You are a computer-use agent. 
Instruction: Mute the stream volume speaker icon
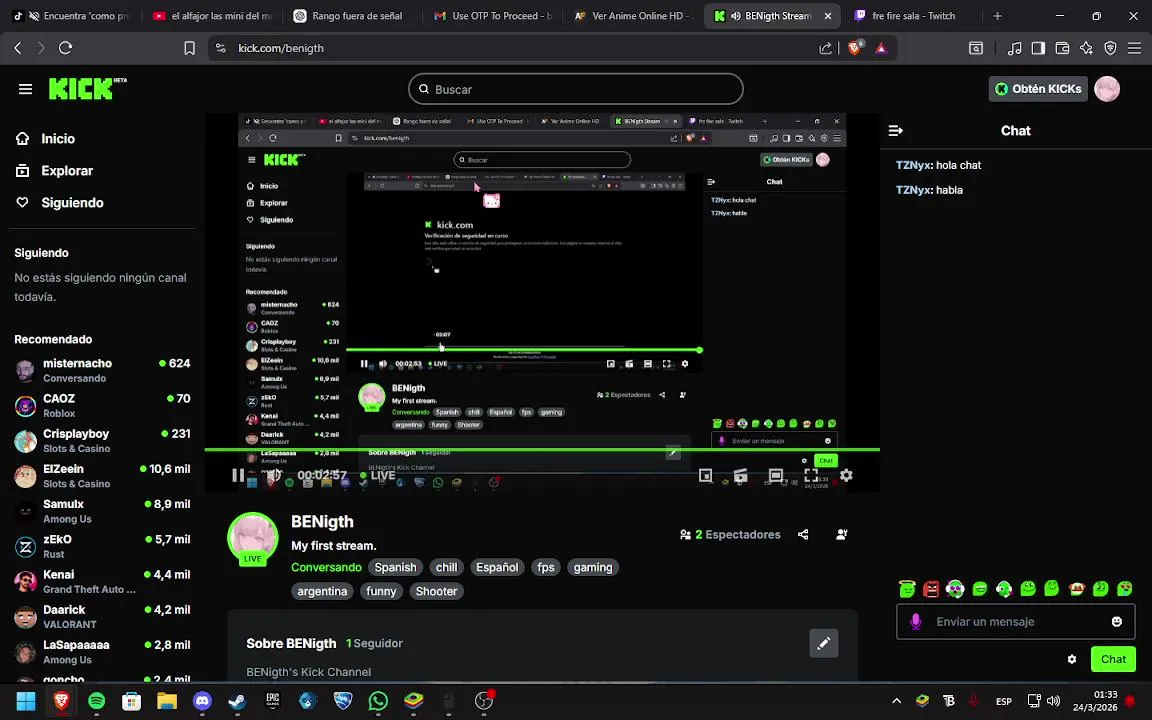[x=273, y=475]
